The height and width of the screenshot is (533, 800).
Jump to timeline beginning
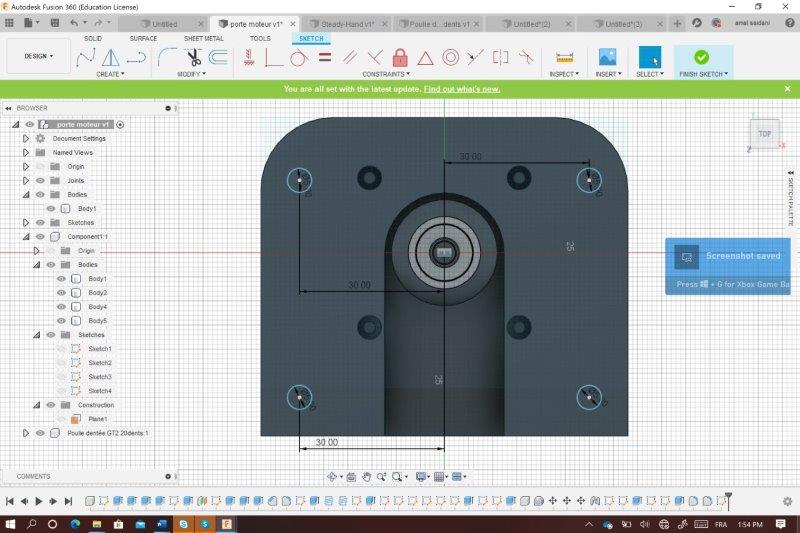[x=10, y=501]
